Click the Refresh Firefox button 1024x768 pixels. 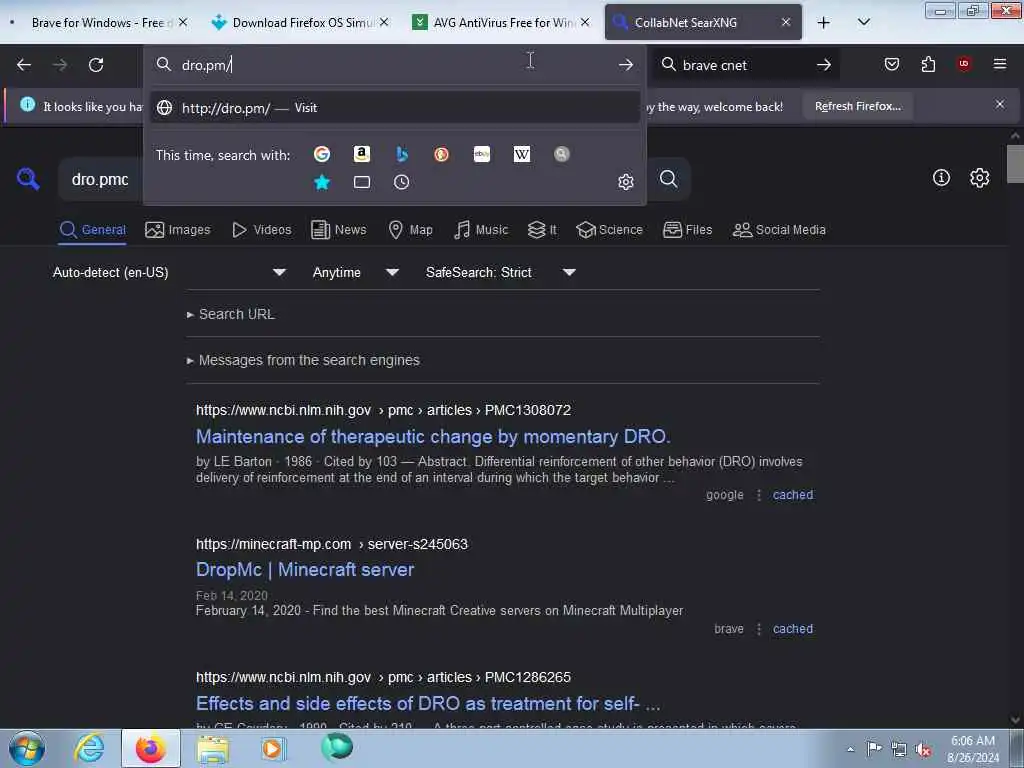click(x=857, y=106)
